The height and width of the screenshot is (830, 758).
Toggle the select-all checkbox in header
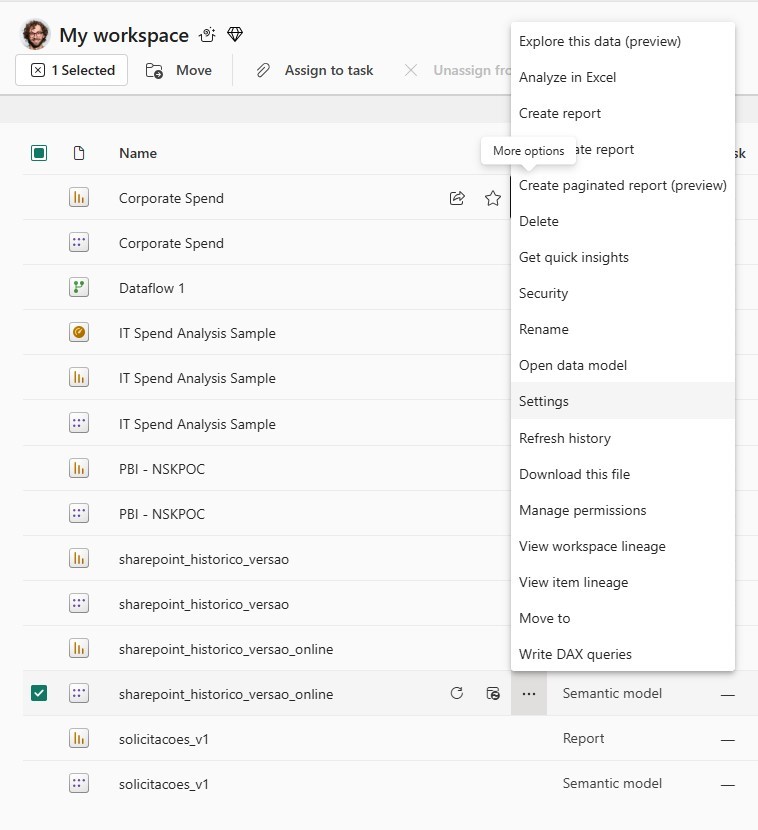pyautogui.click(x=38, y=152)
